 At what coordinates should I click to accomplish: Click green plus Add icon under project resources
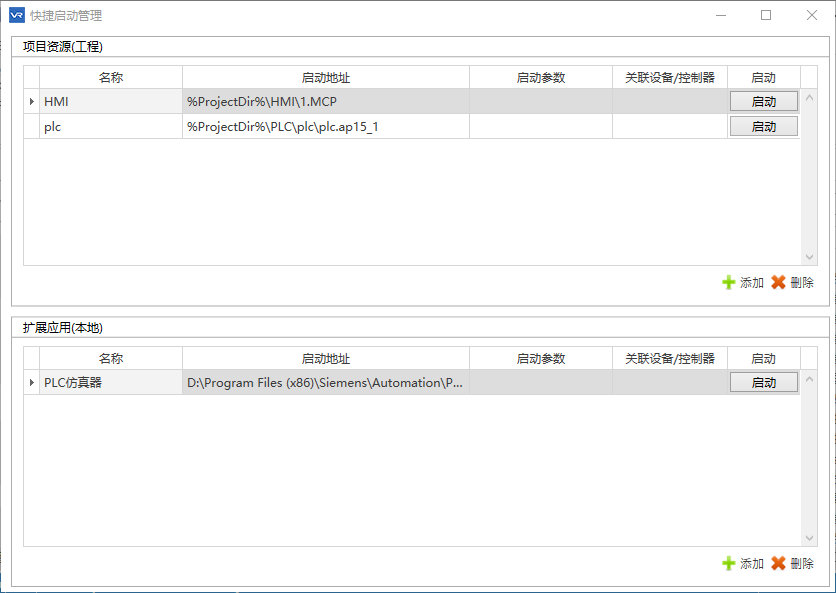tap(728, 282)
